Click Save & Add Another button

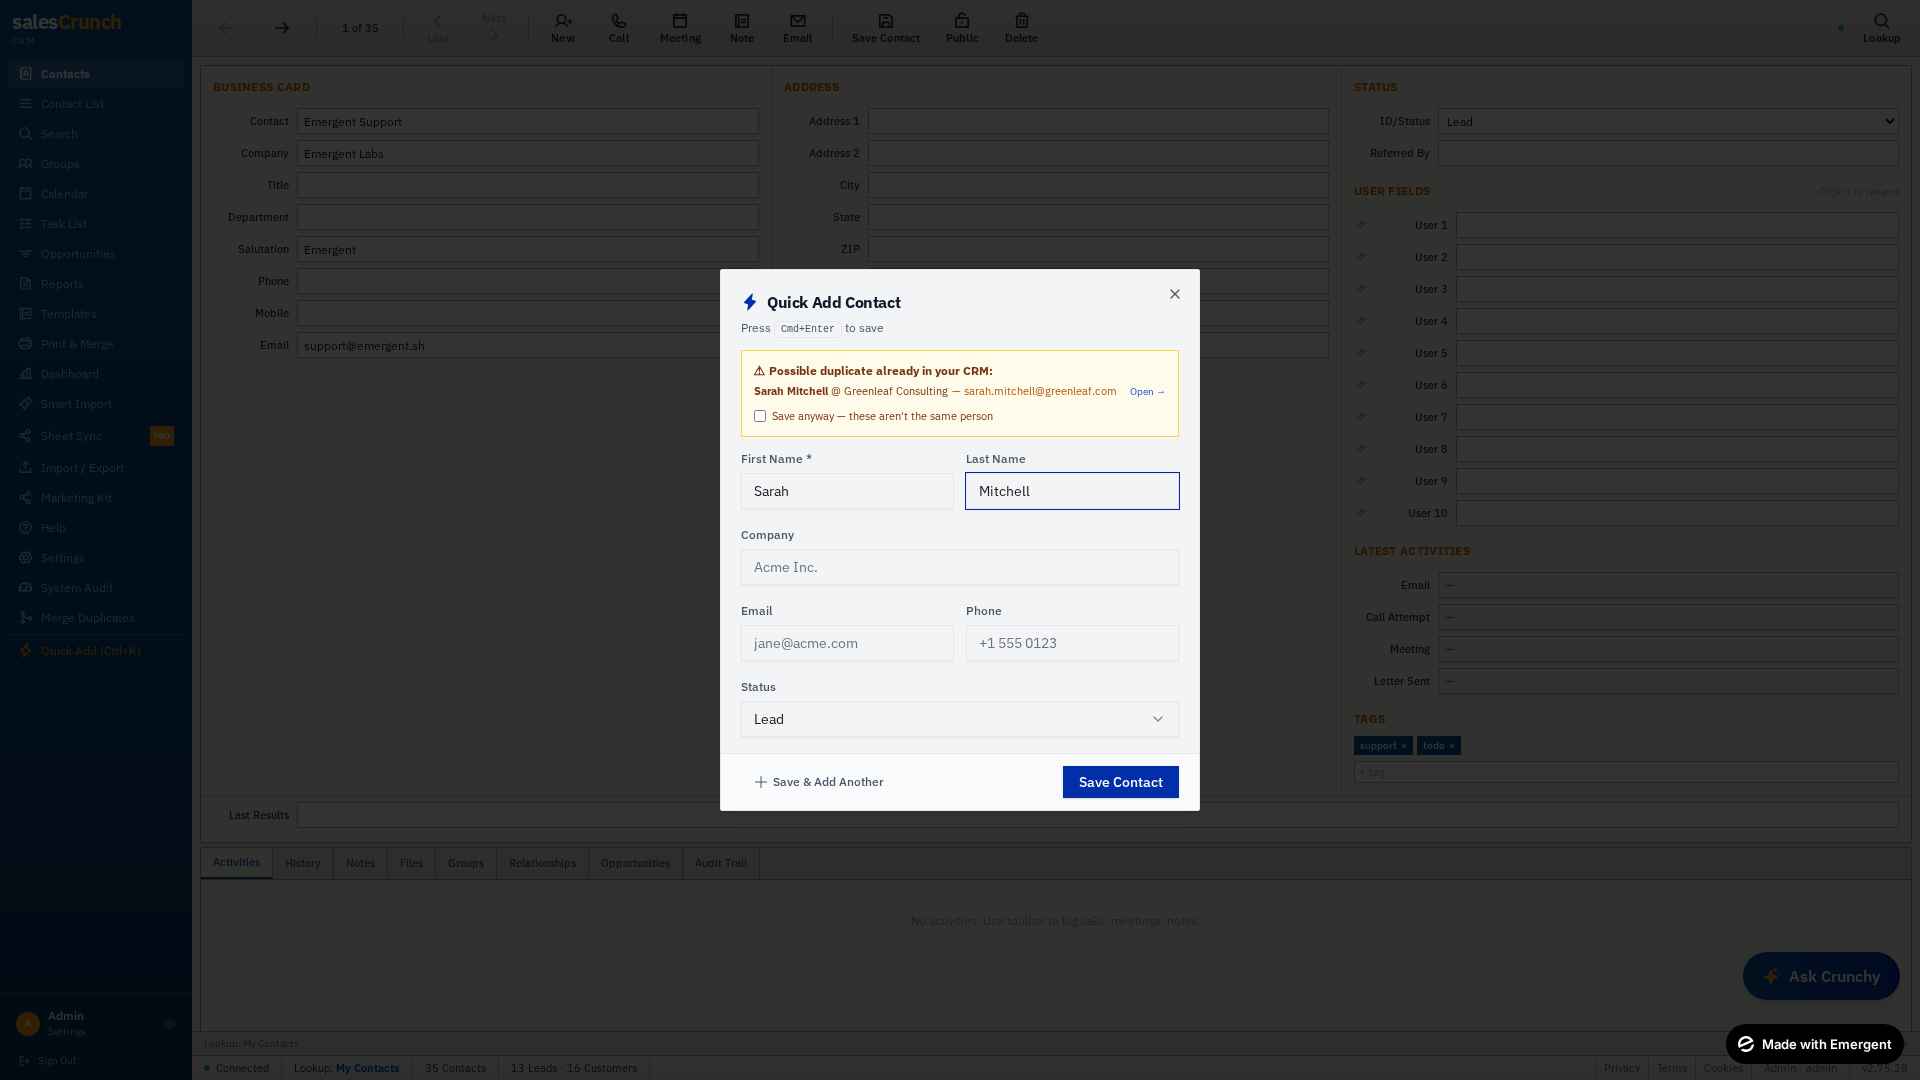pyautogui.click(x=819, y=782)
